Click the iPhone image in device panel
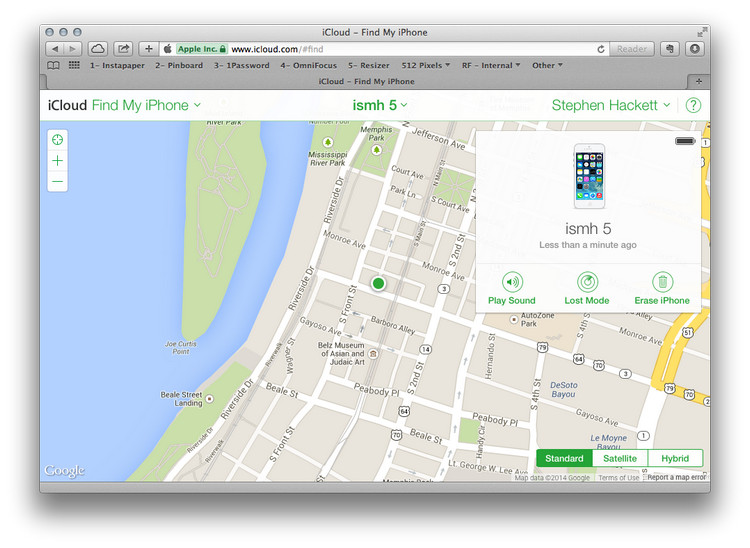This screenshot has height=548, width=750. (589, 176)
